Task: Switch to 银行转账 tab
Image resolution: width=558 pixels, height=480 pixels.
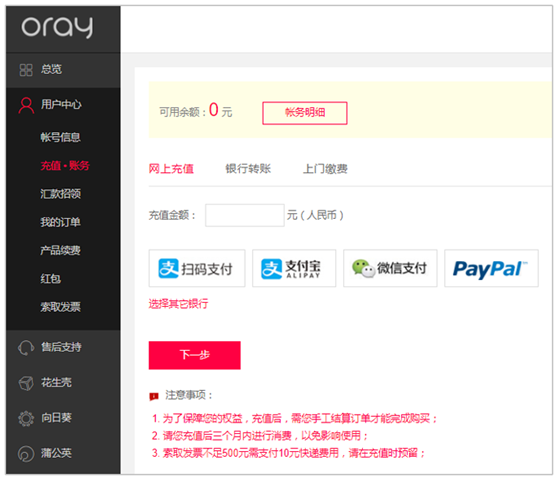Action: 248,169
